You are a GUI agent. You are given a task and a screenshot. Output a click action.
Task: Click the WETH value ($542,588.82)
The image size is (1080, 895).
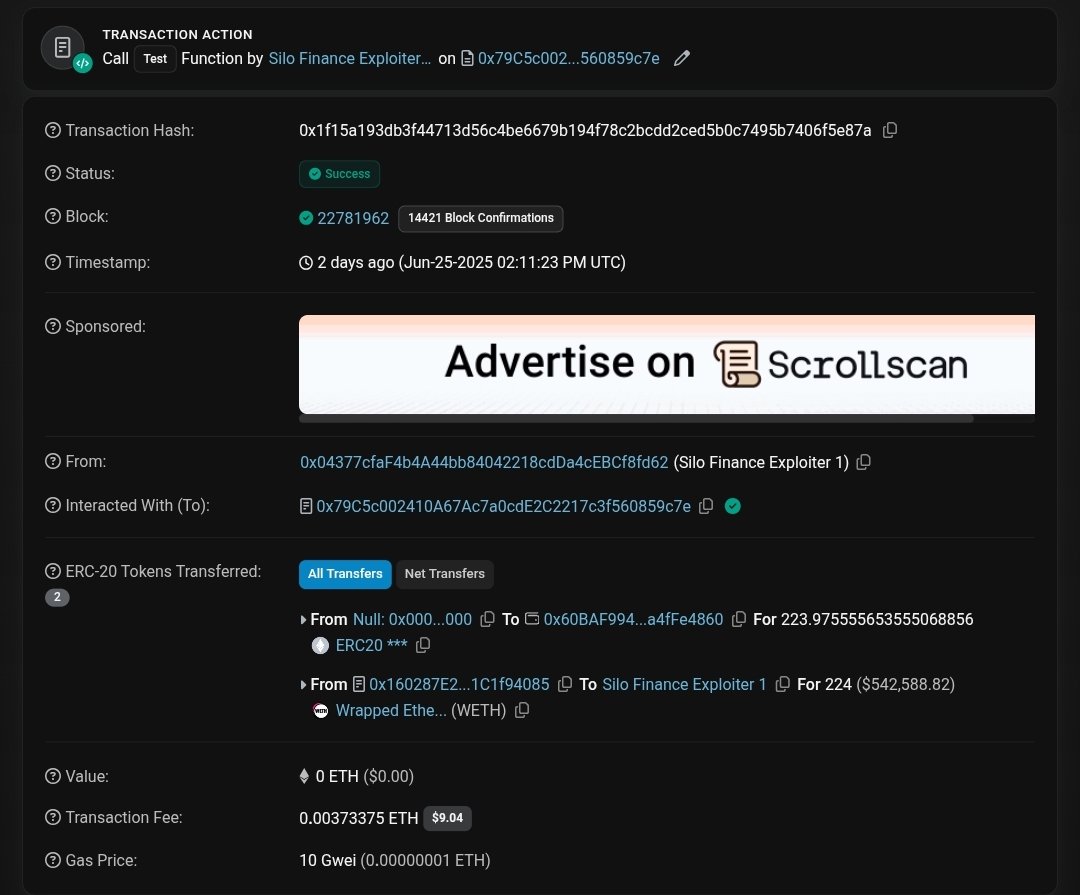coord(905,684)
